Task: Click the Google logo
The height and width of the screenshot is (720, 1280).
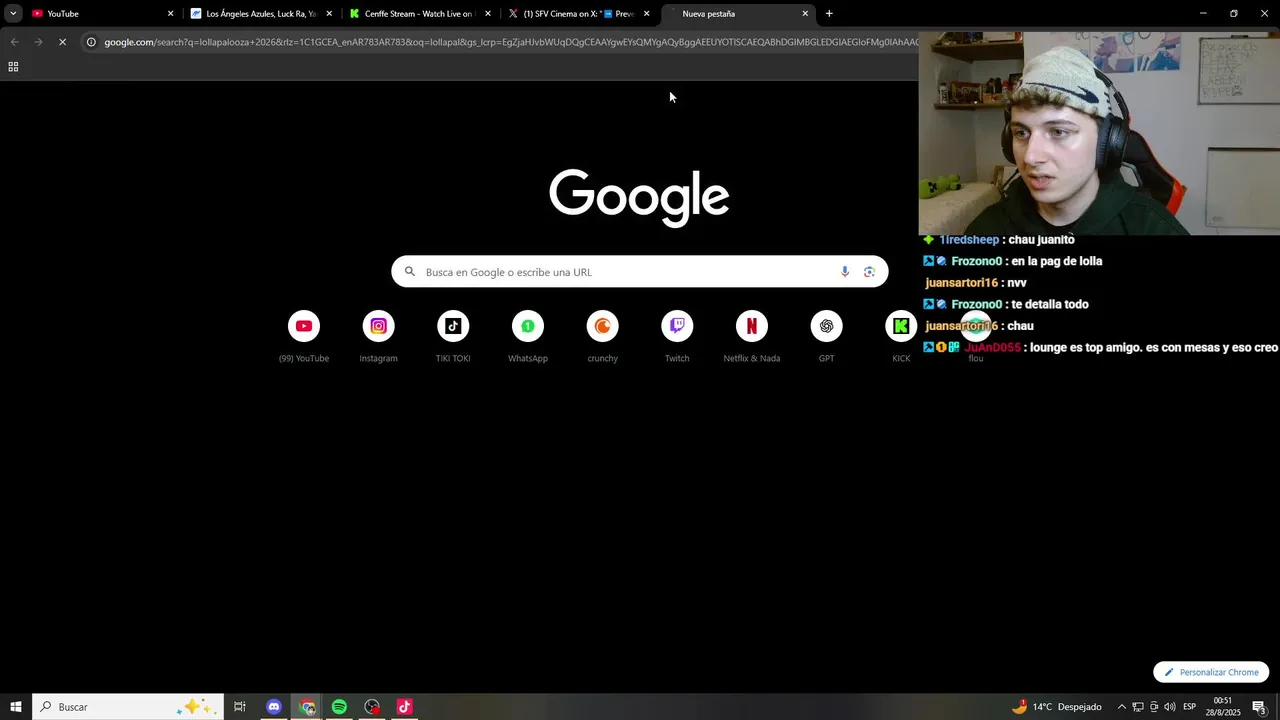Action: 639,197
